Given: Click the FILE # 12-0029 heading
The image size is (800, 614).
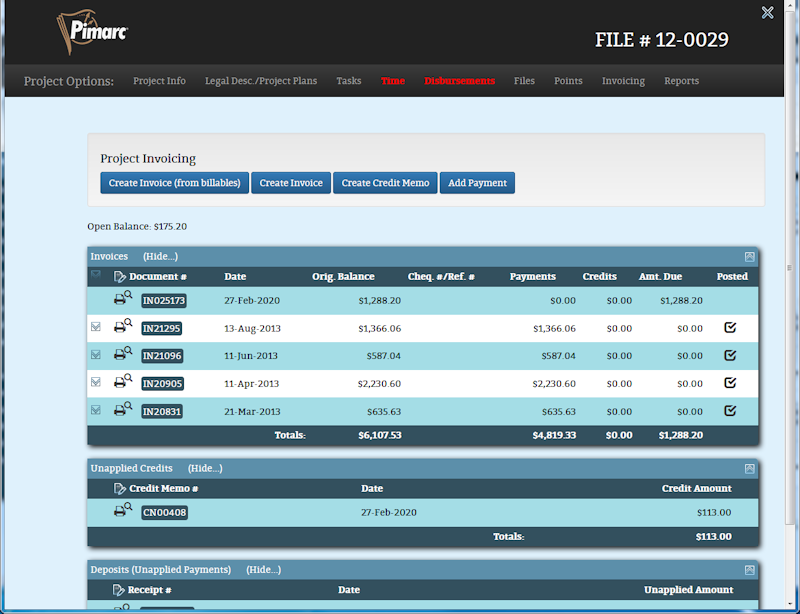Looking at the screenshot, I should click(x=662, y=40).
